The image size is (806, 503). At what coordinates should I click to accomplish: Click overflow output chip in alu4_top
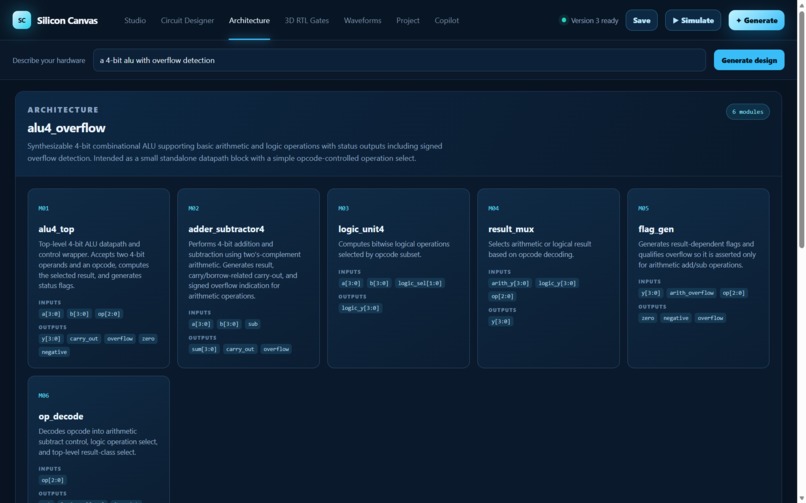[x=120, y=339]
